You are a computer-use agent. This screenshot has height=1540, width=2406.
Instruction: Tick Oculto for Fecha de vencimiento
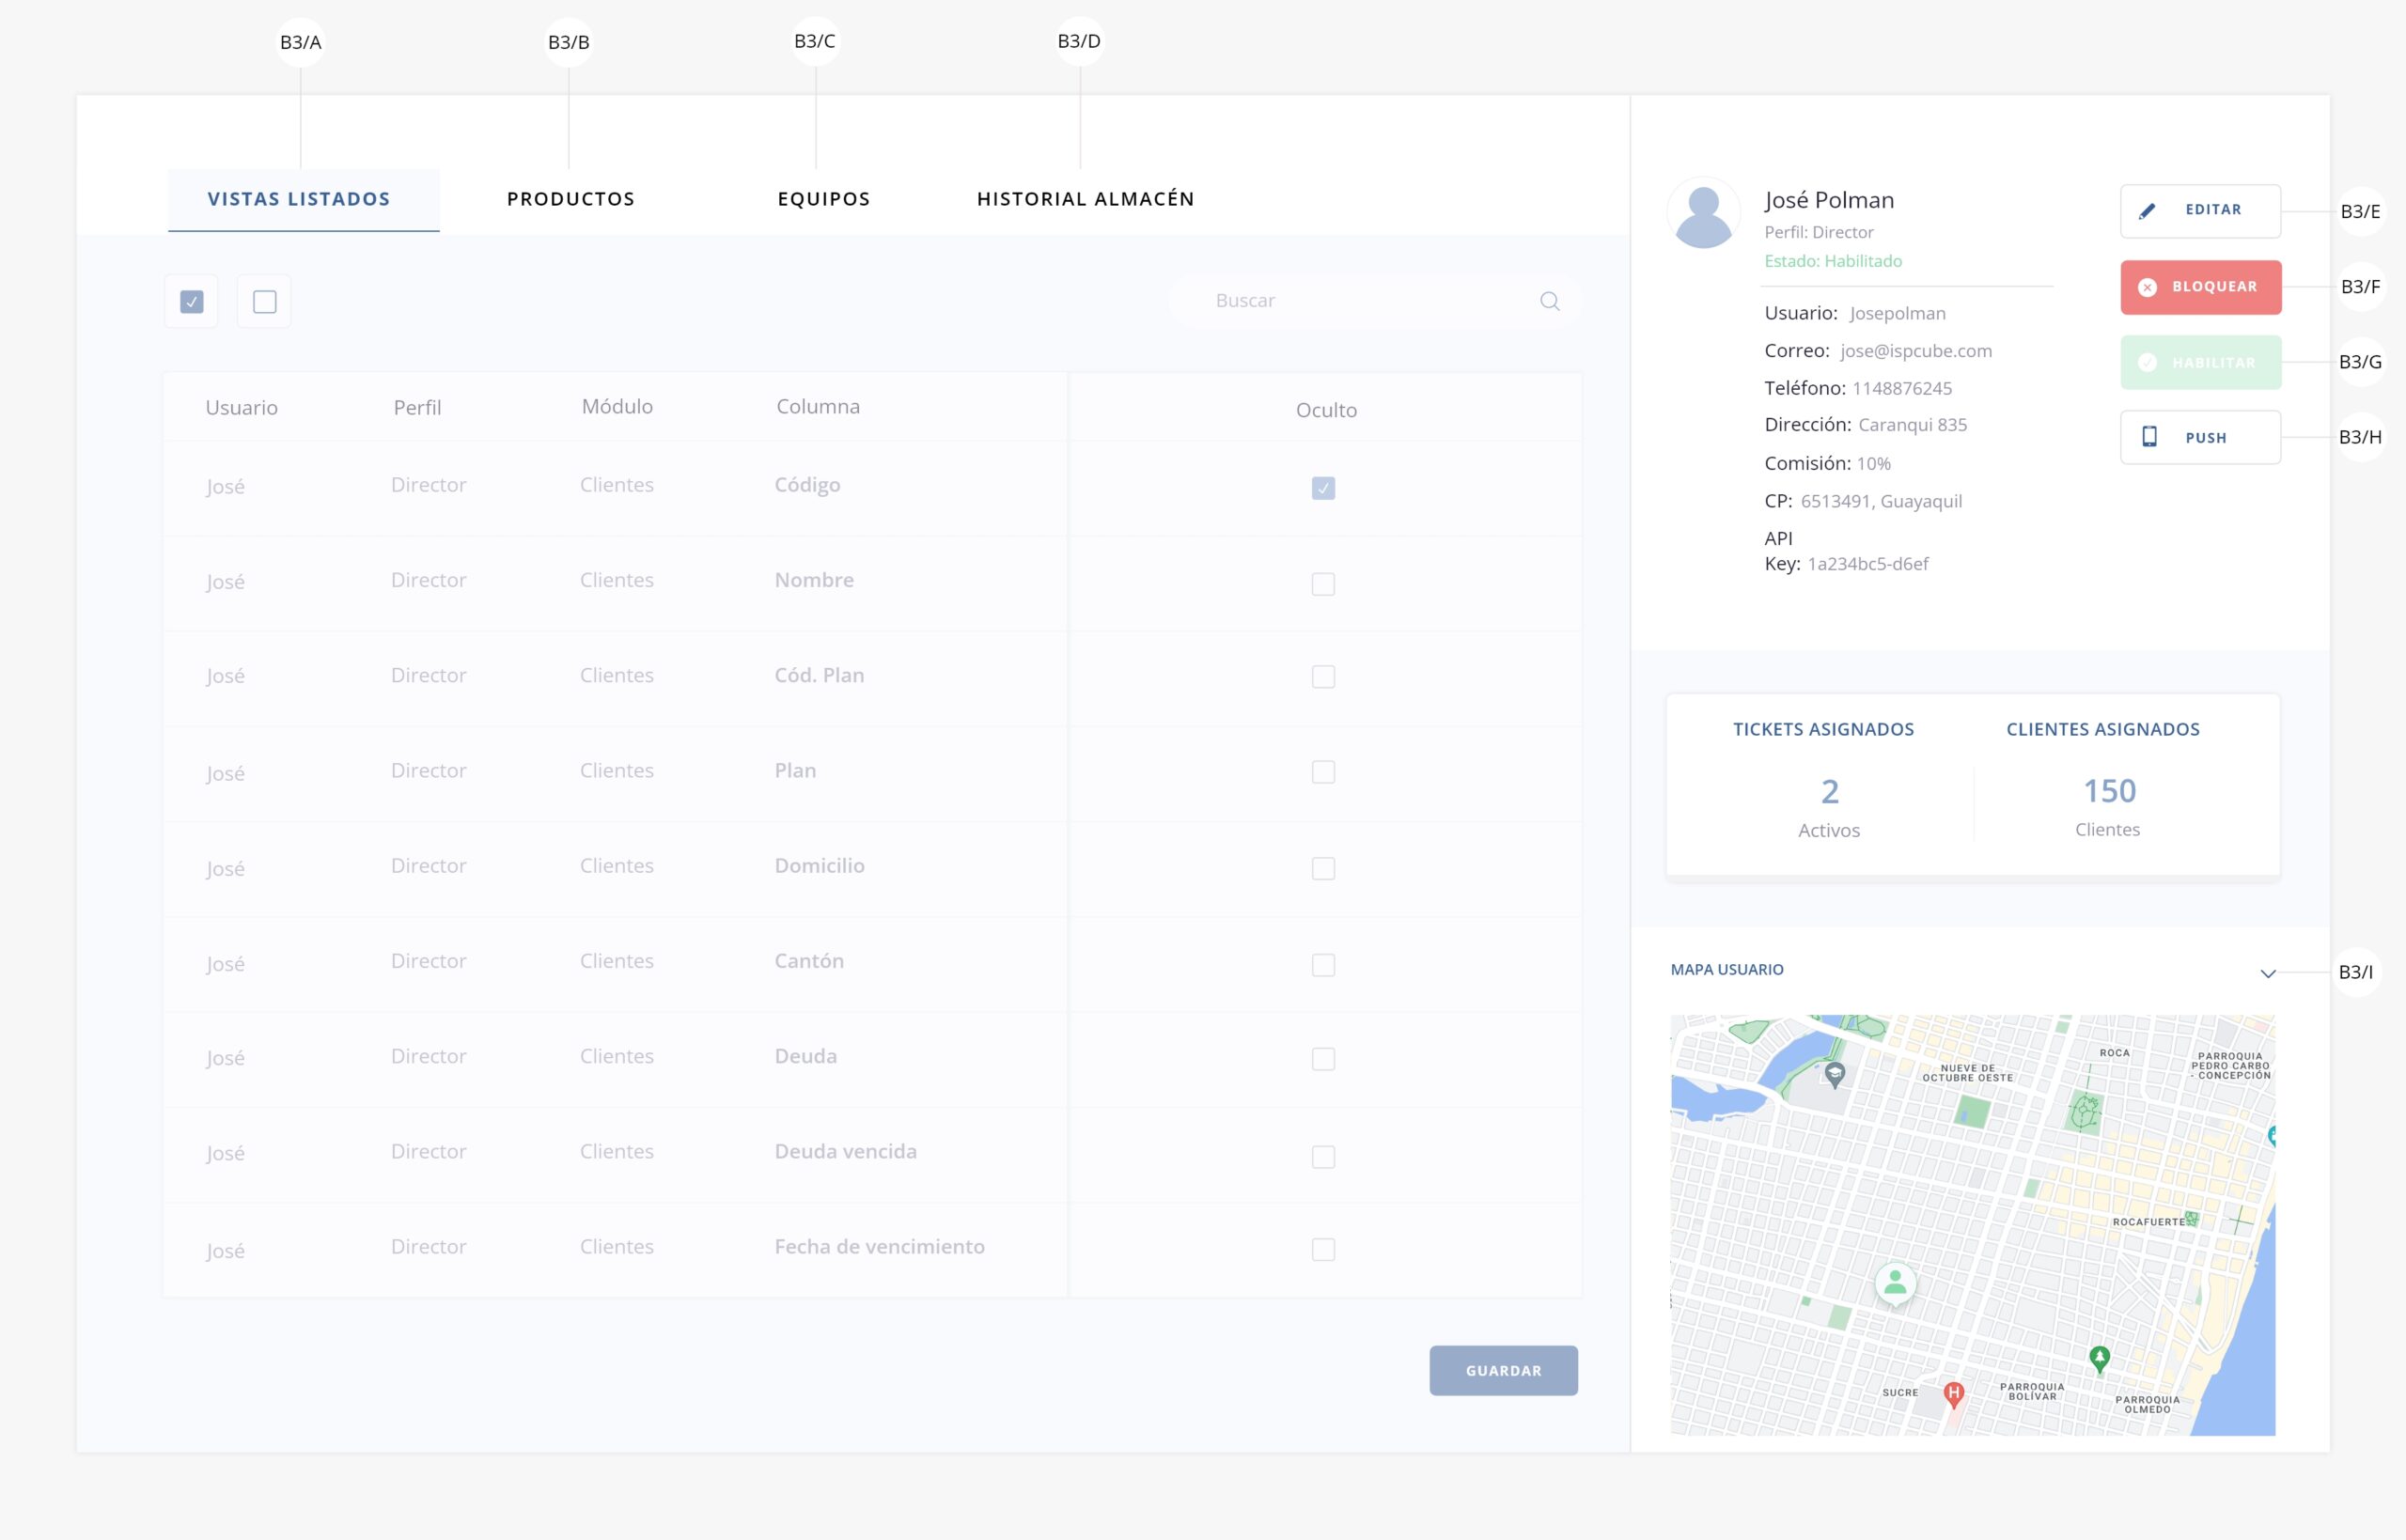coord(1322,1249)
